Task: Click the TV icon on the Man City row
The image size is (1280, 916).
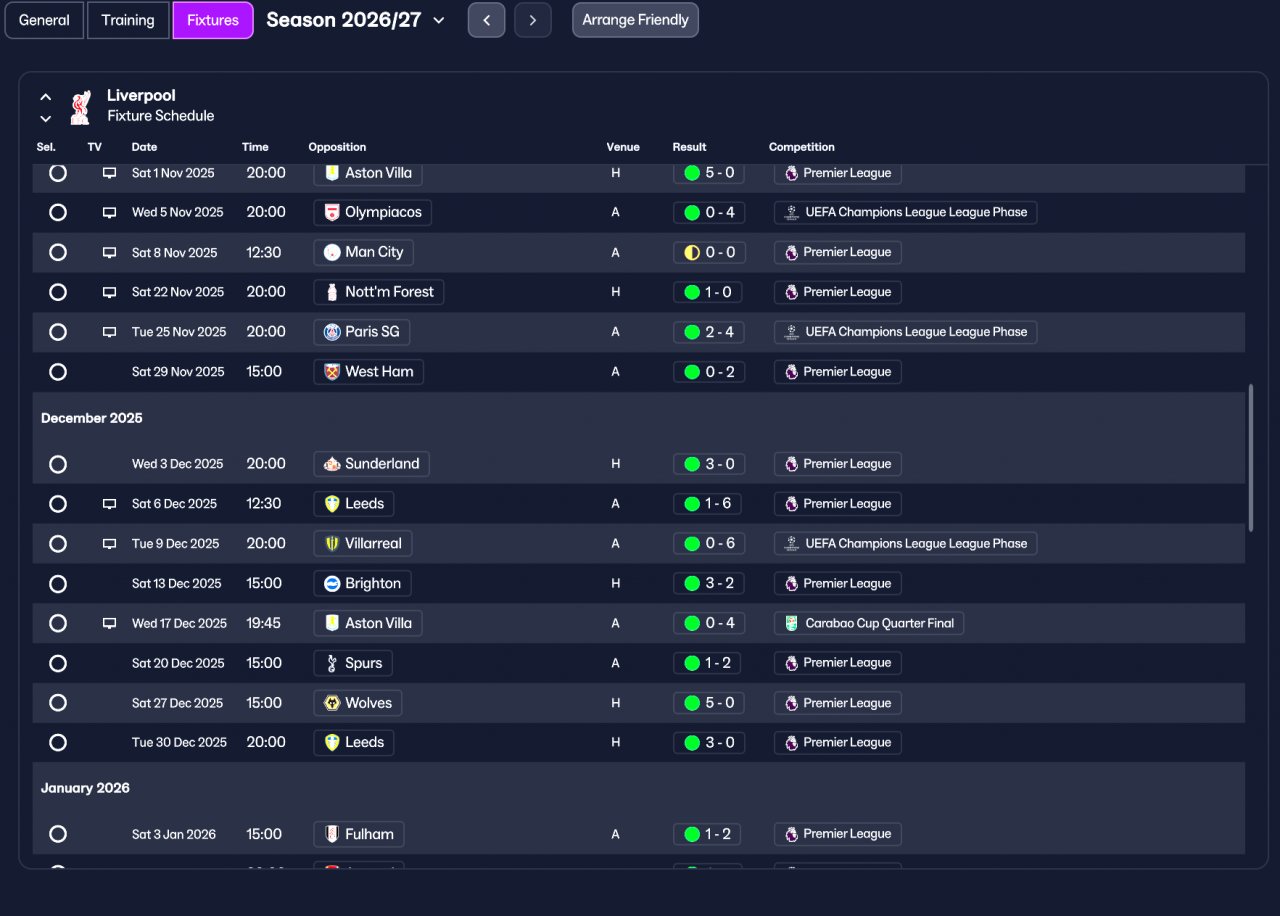Action: click(109, 252)
